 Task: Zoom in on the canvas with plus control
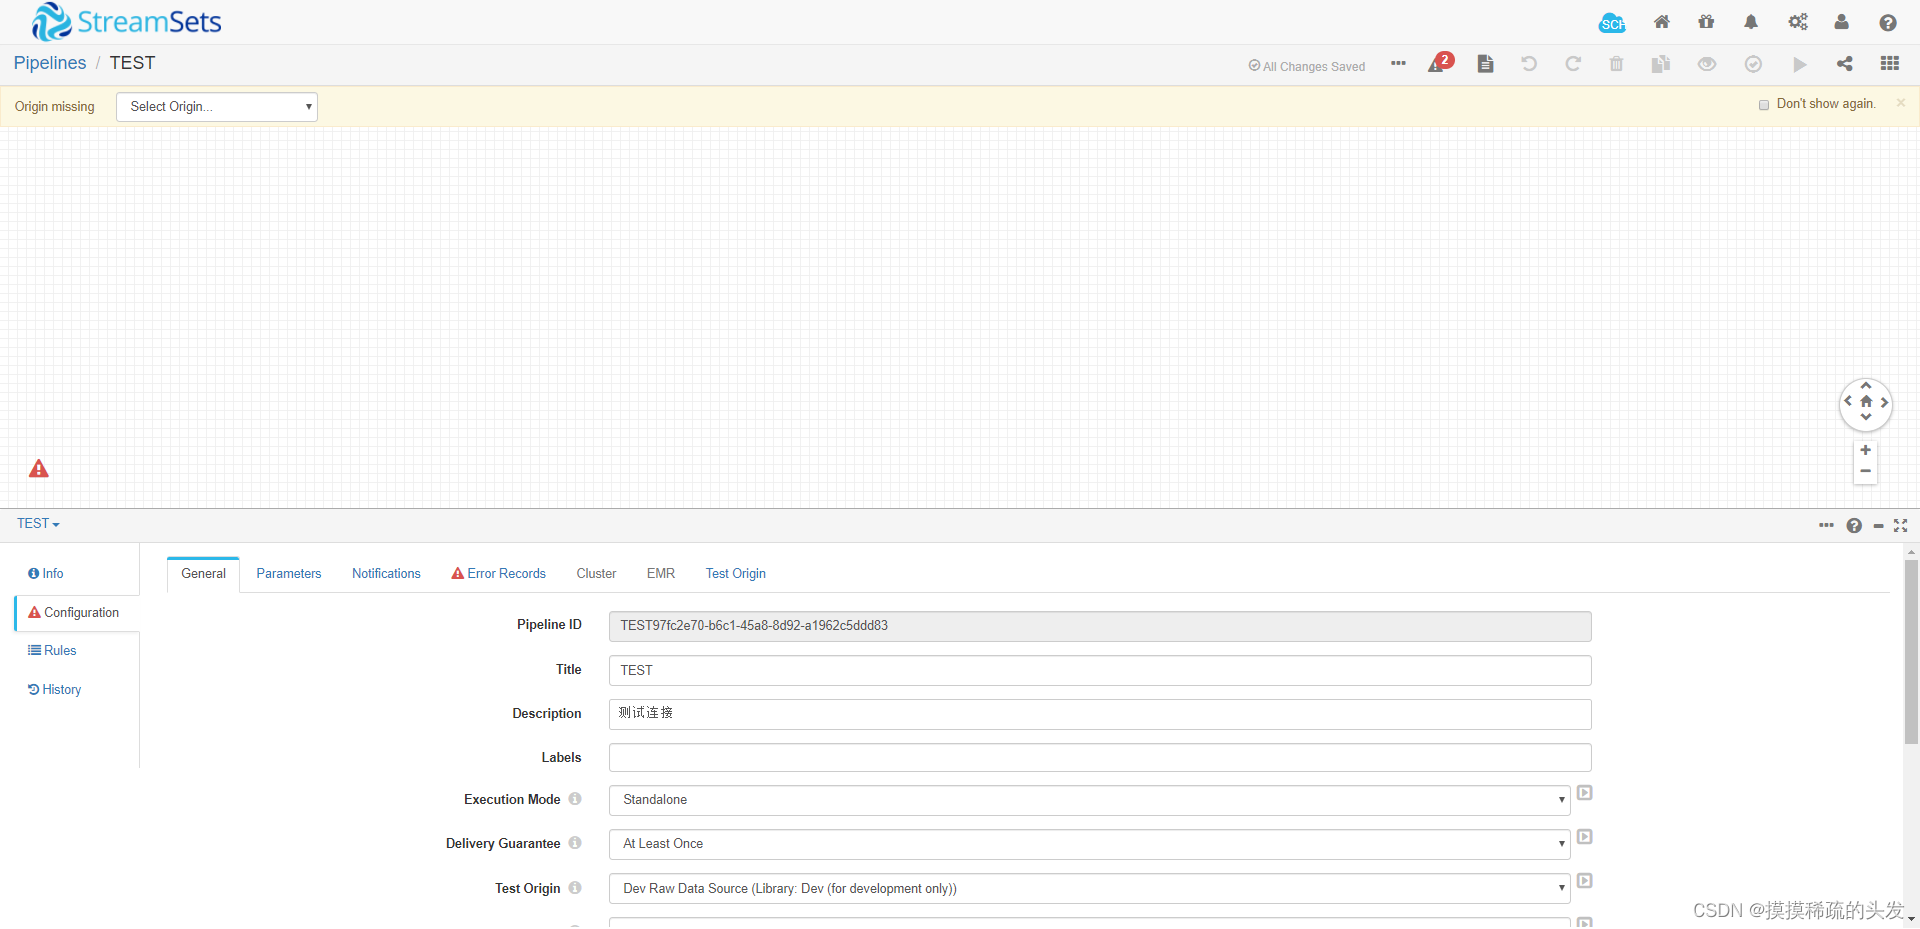coord(1865,450)
